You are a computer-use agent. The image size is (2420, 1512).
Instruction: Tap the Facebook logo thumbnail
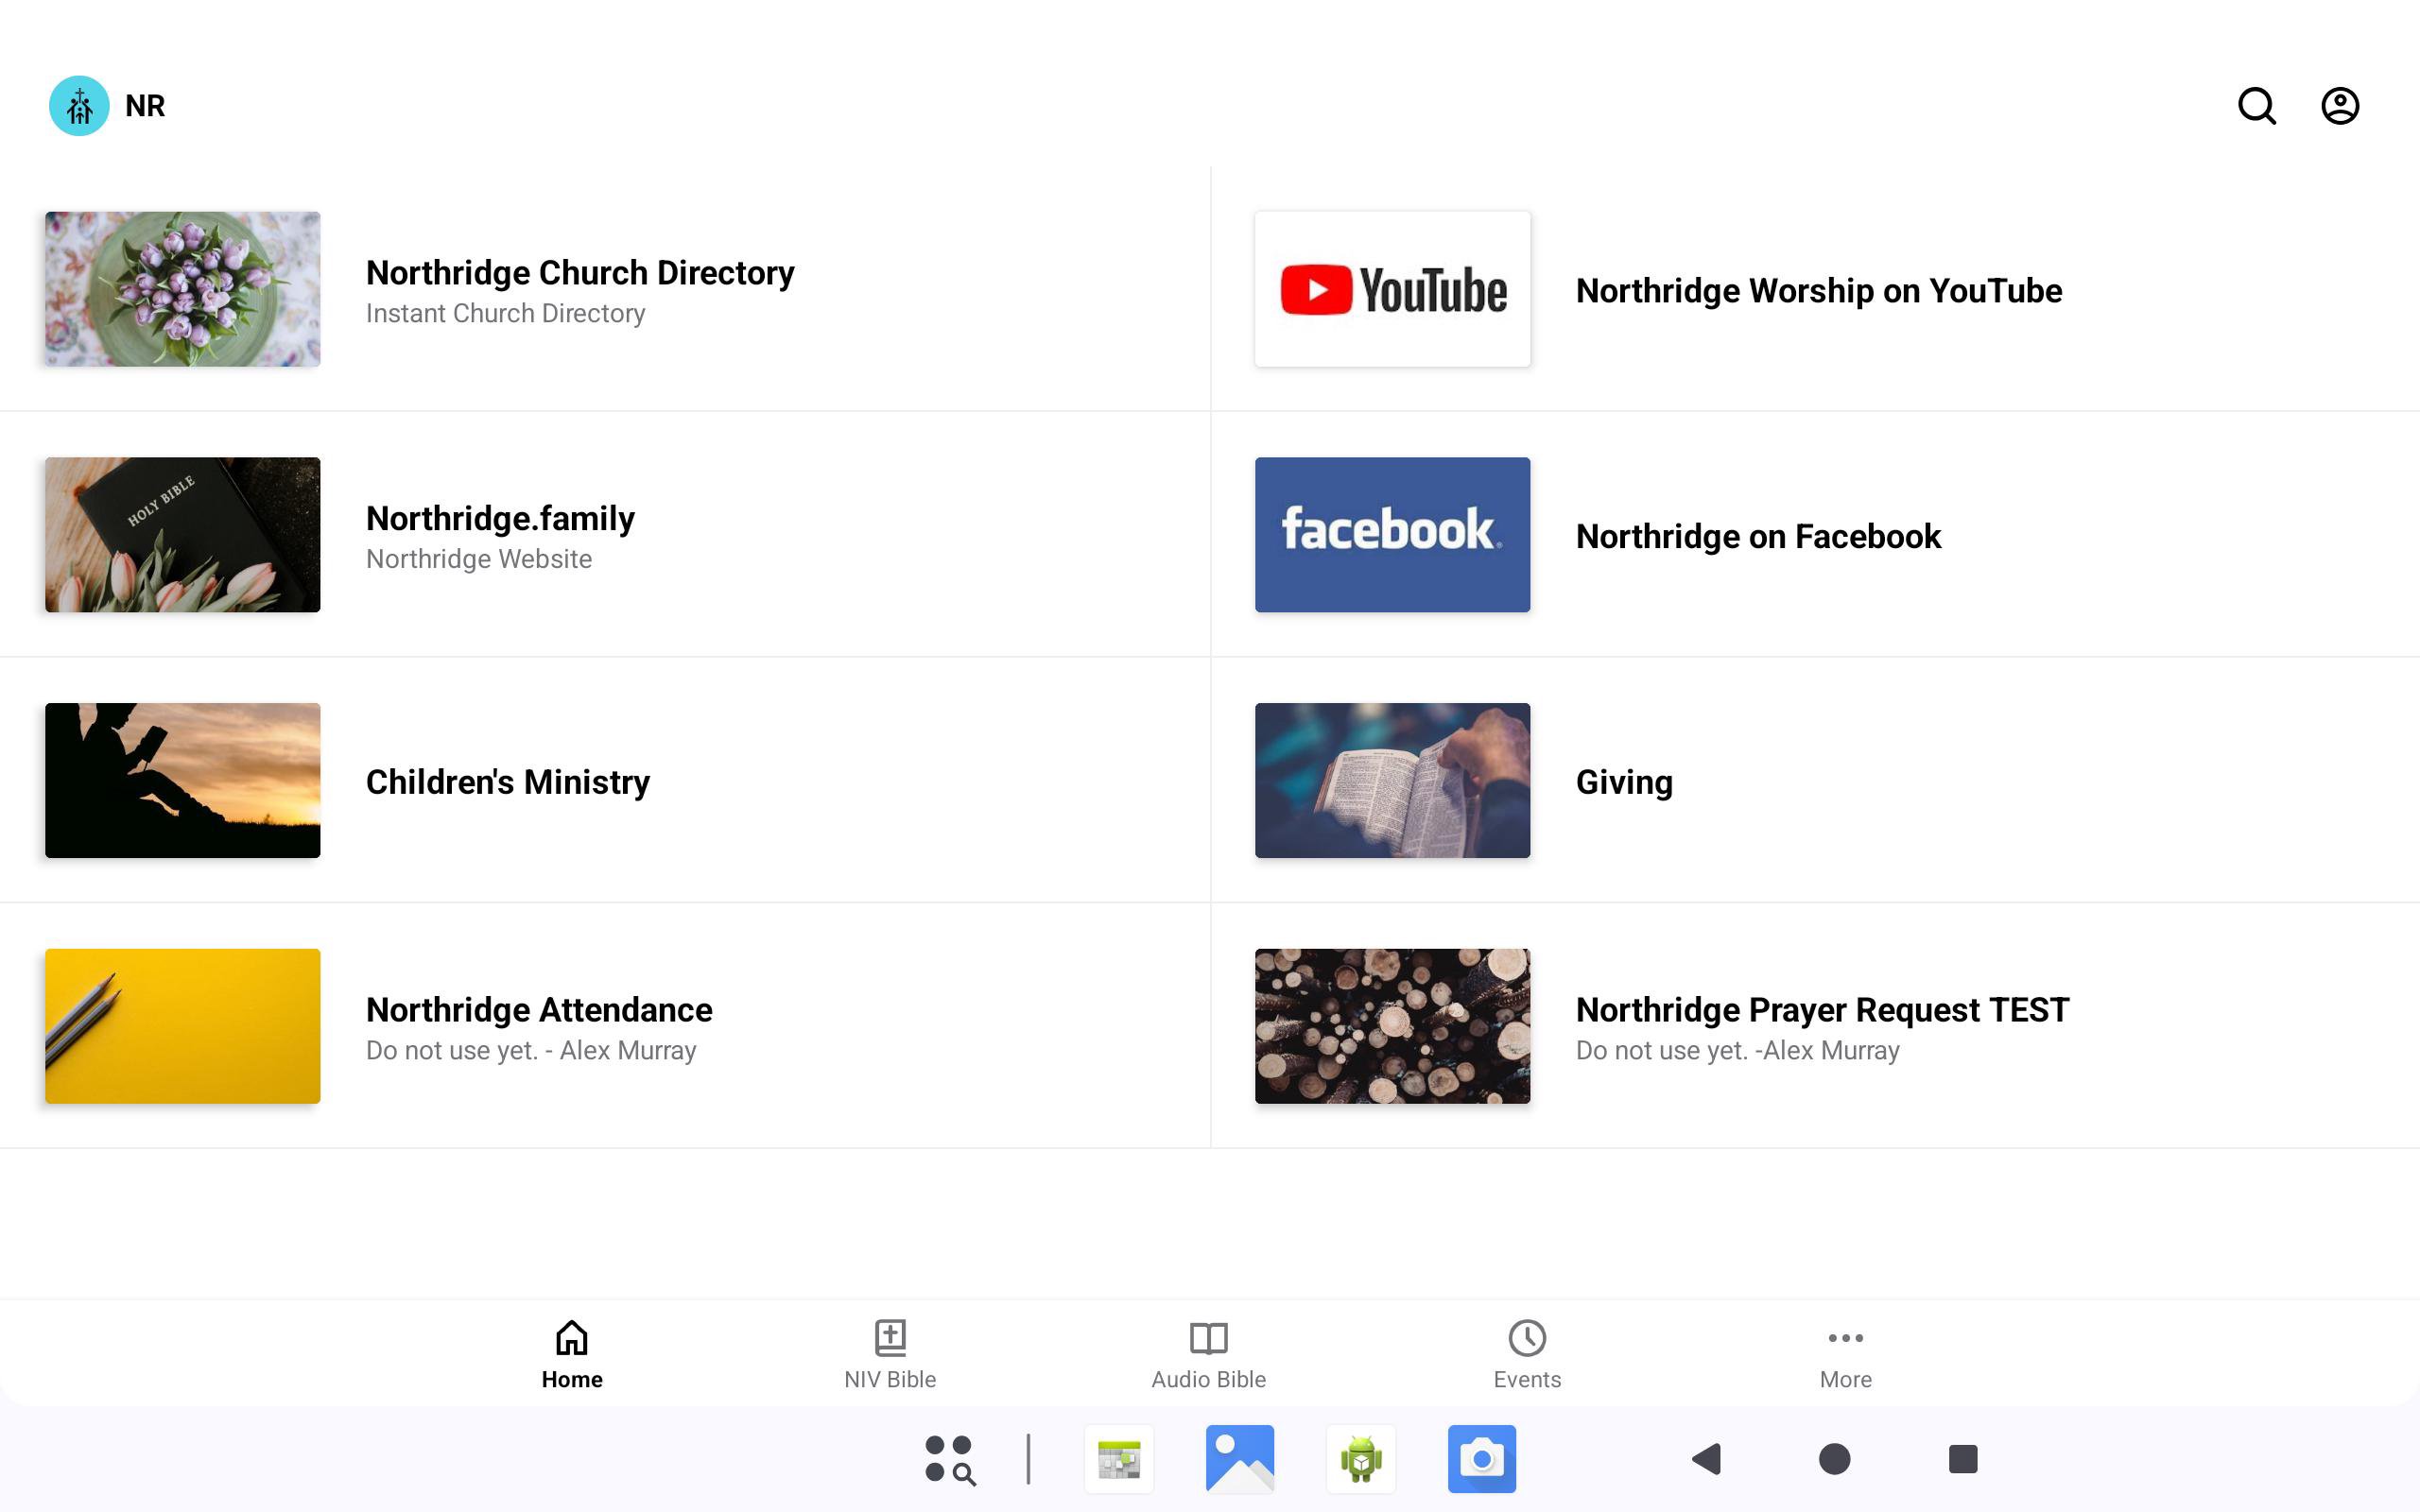click(1392, 535)
